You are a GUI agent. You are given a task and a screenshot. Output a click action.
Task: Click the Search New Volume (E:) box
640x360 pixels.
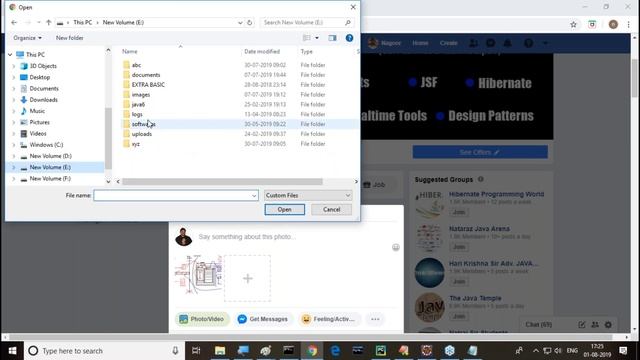pyautogui.click(x=306, y=22)
